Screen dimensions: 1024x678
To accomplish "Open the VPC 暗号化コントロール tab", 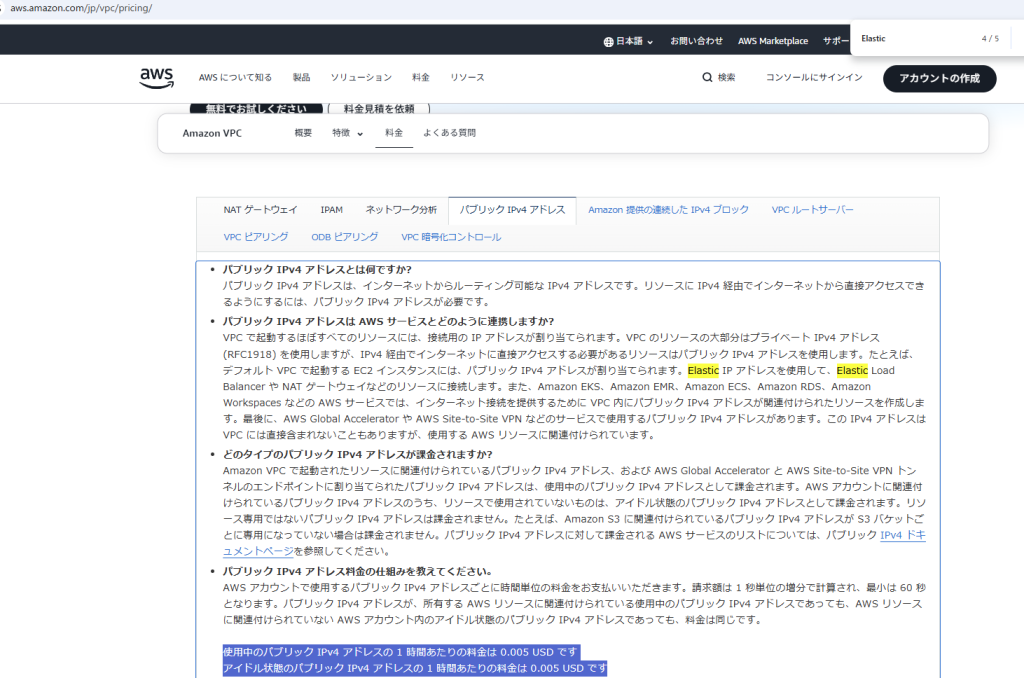I will click(451, 237).
